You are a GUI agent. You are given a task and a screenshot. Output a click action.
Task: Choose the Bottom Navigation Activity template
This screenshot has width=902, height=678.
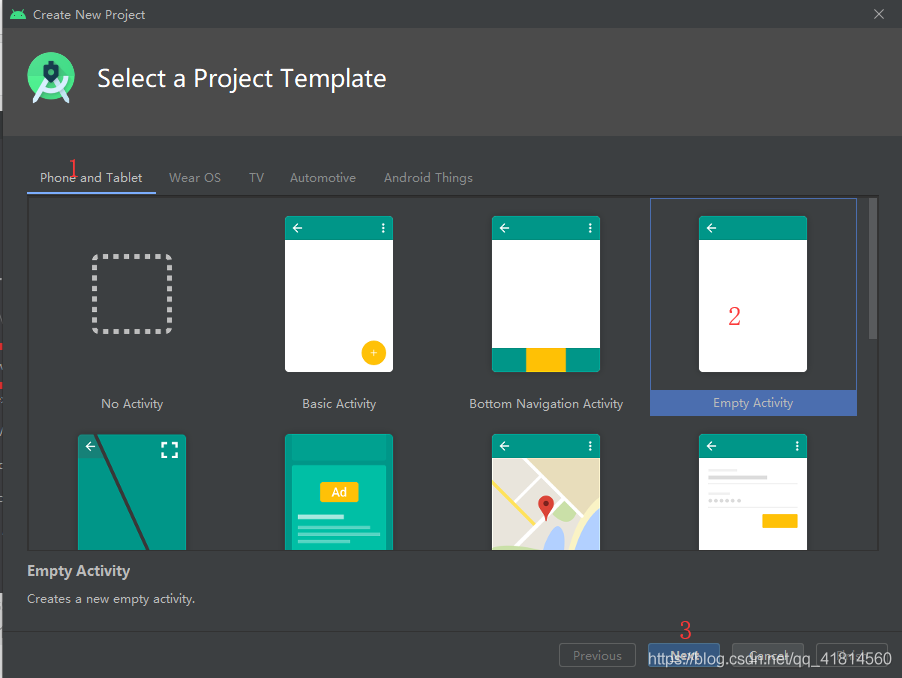coord(545,293)
